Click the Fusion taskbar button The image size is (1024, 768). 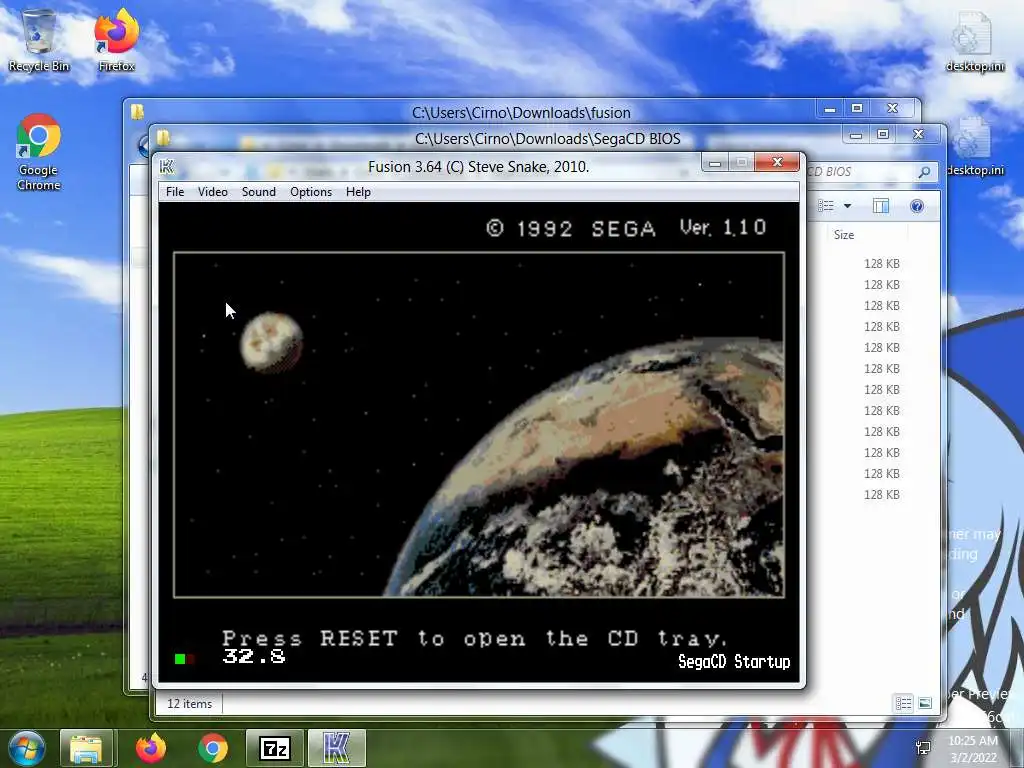336,749
